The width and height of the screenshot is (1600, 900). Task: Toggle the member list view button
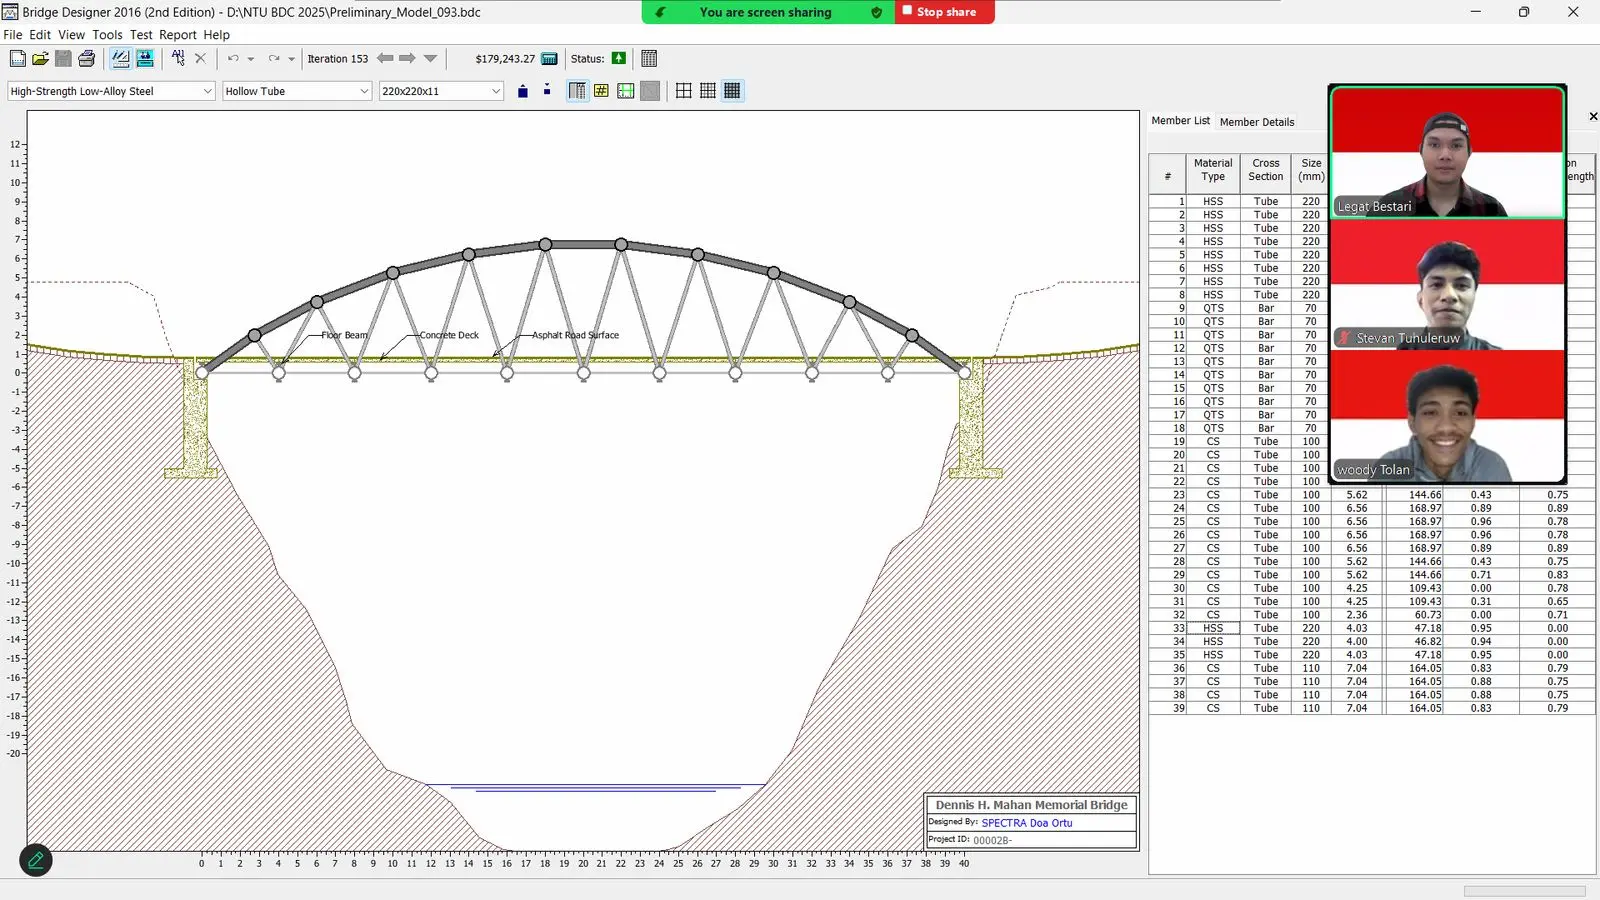coord(577,91)
